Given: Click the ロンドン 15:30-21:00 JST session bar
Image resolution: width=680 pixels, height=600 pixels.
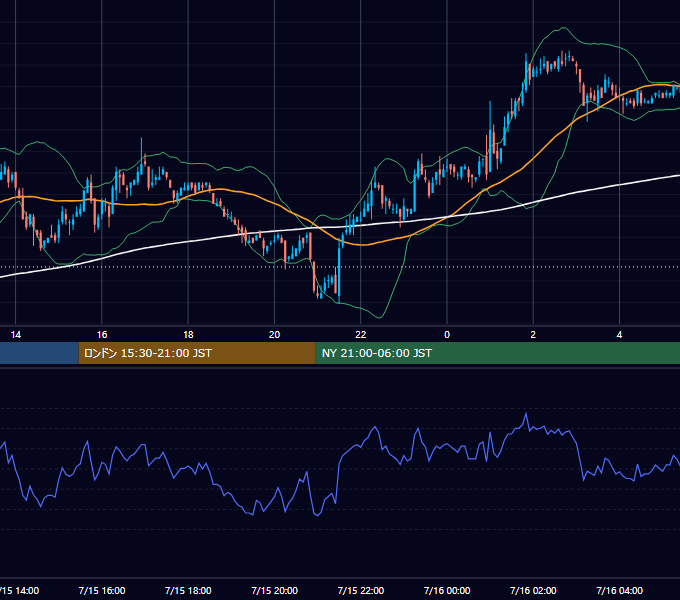Looking at the screenshot, I should (197, 353).
